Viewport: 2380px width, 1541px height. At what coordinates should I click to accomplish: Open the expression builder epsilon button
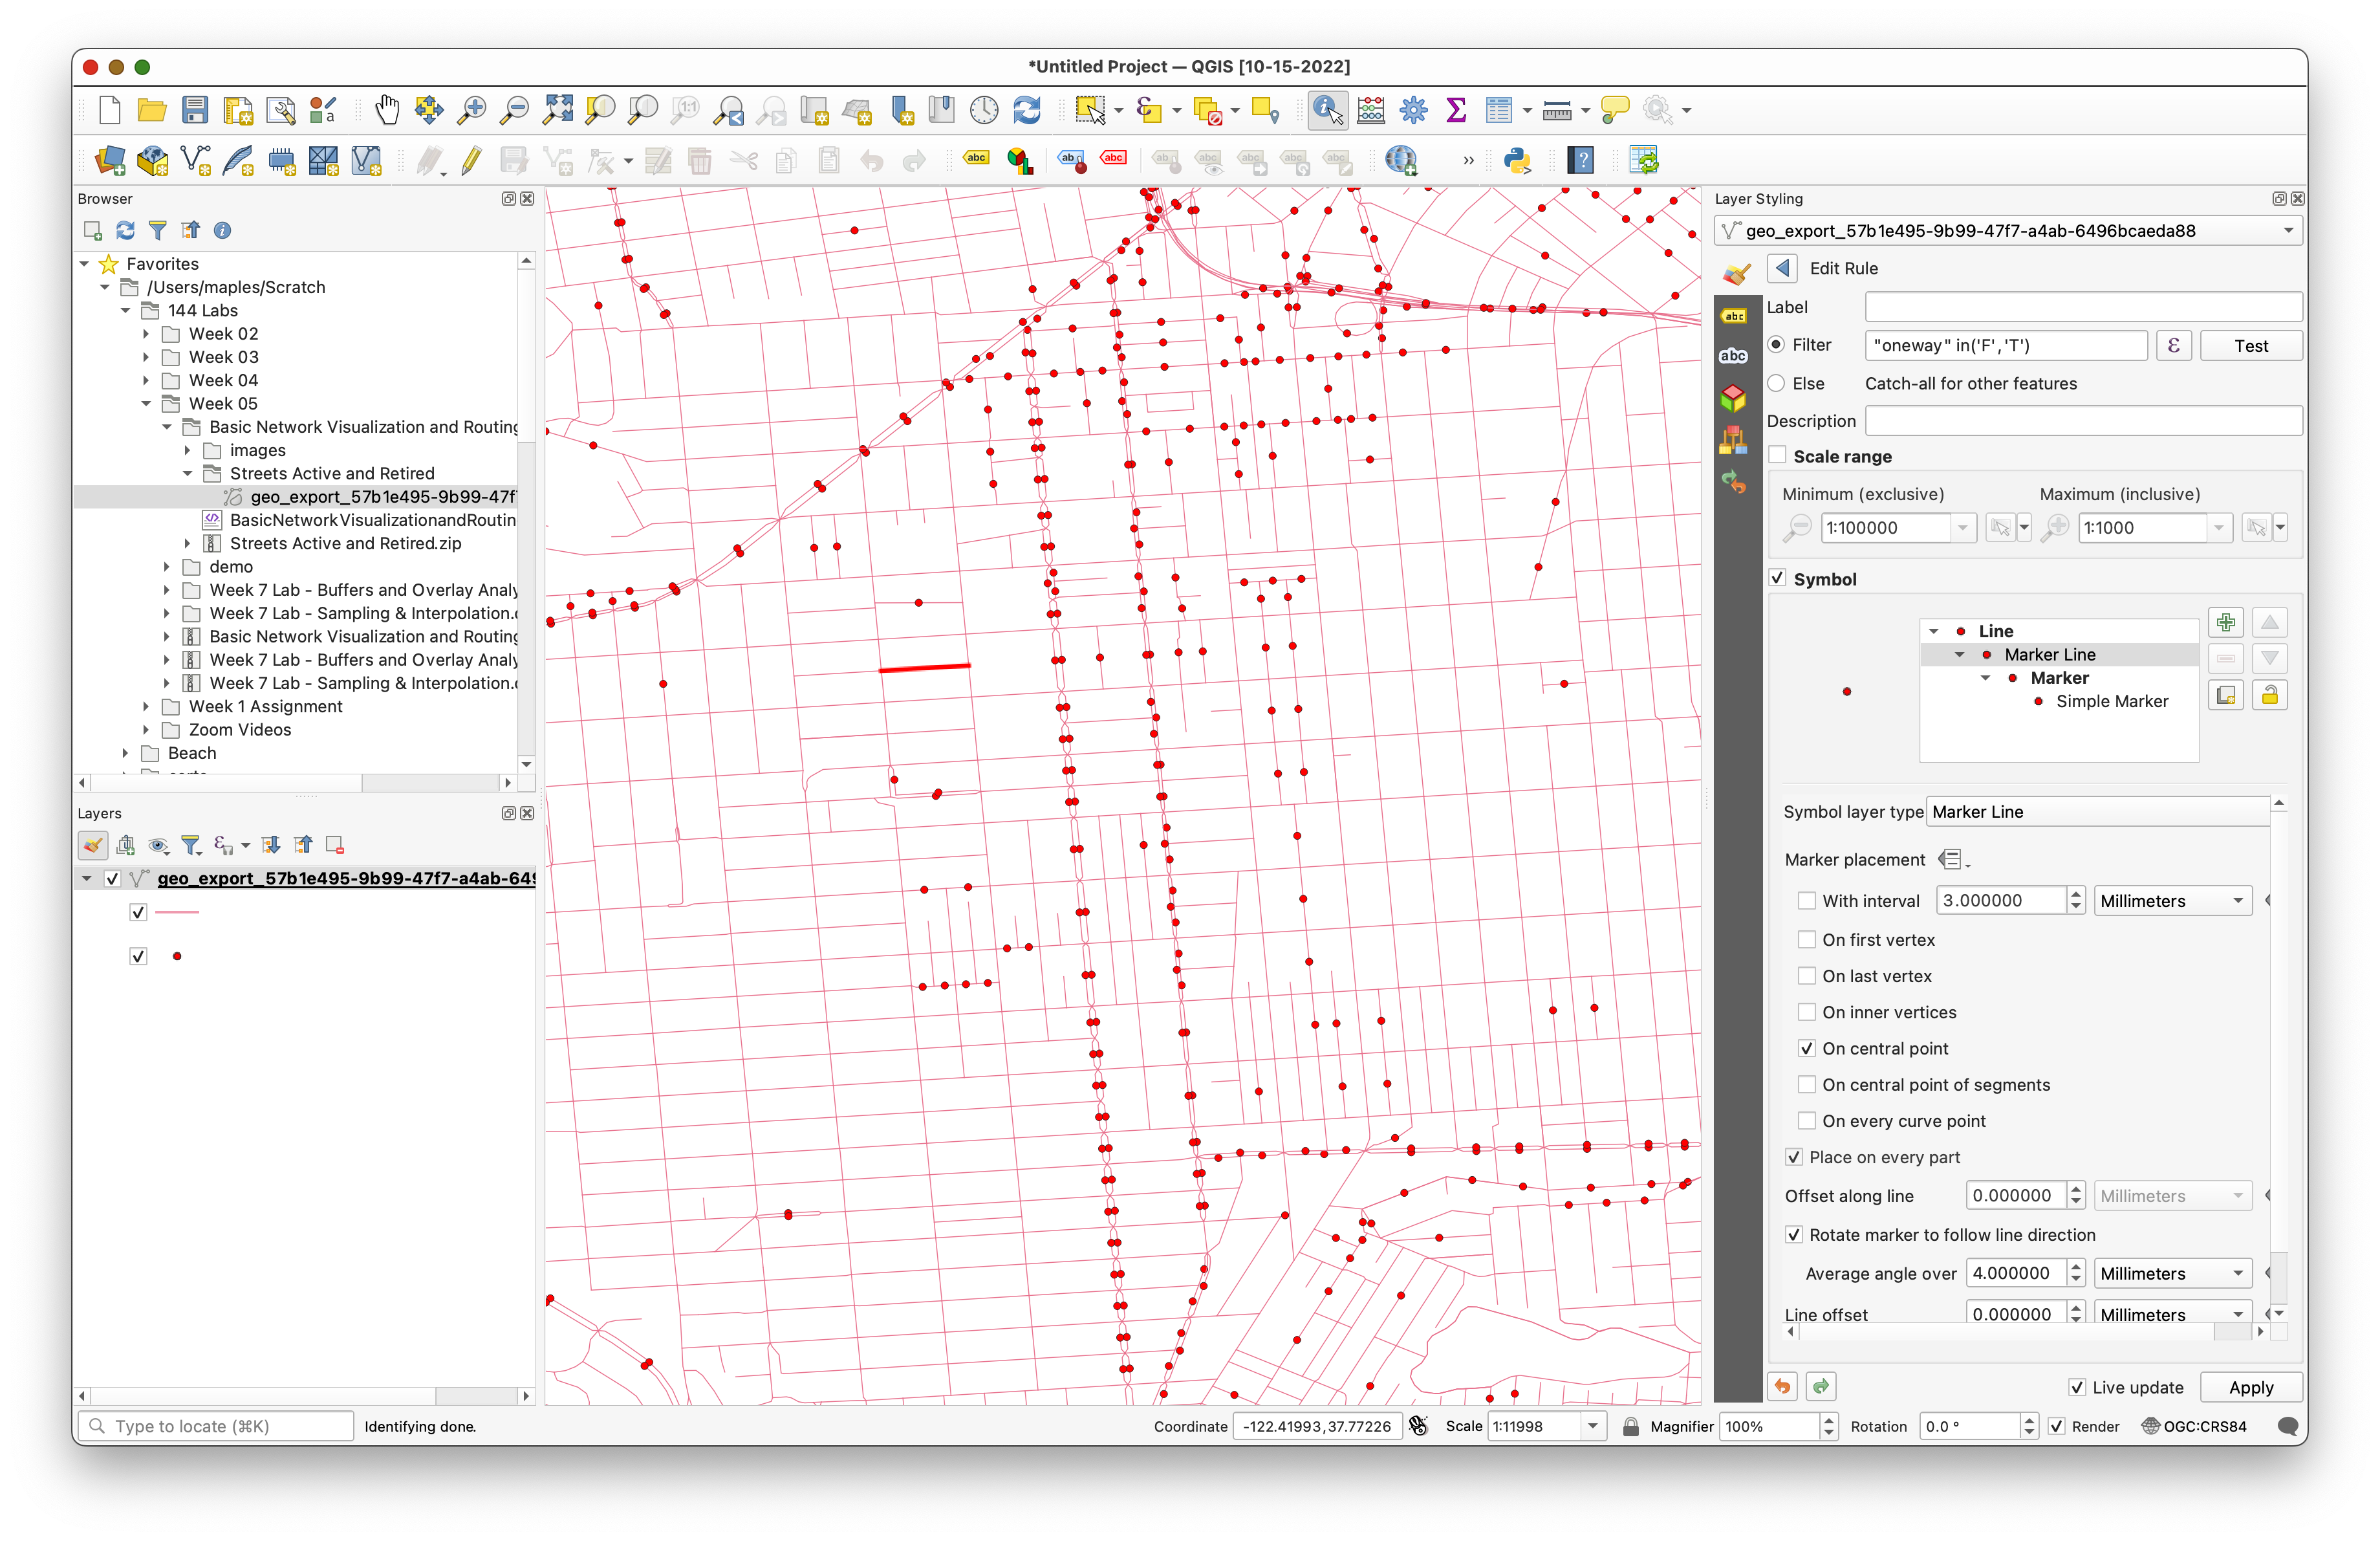2173,346
